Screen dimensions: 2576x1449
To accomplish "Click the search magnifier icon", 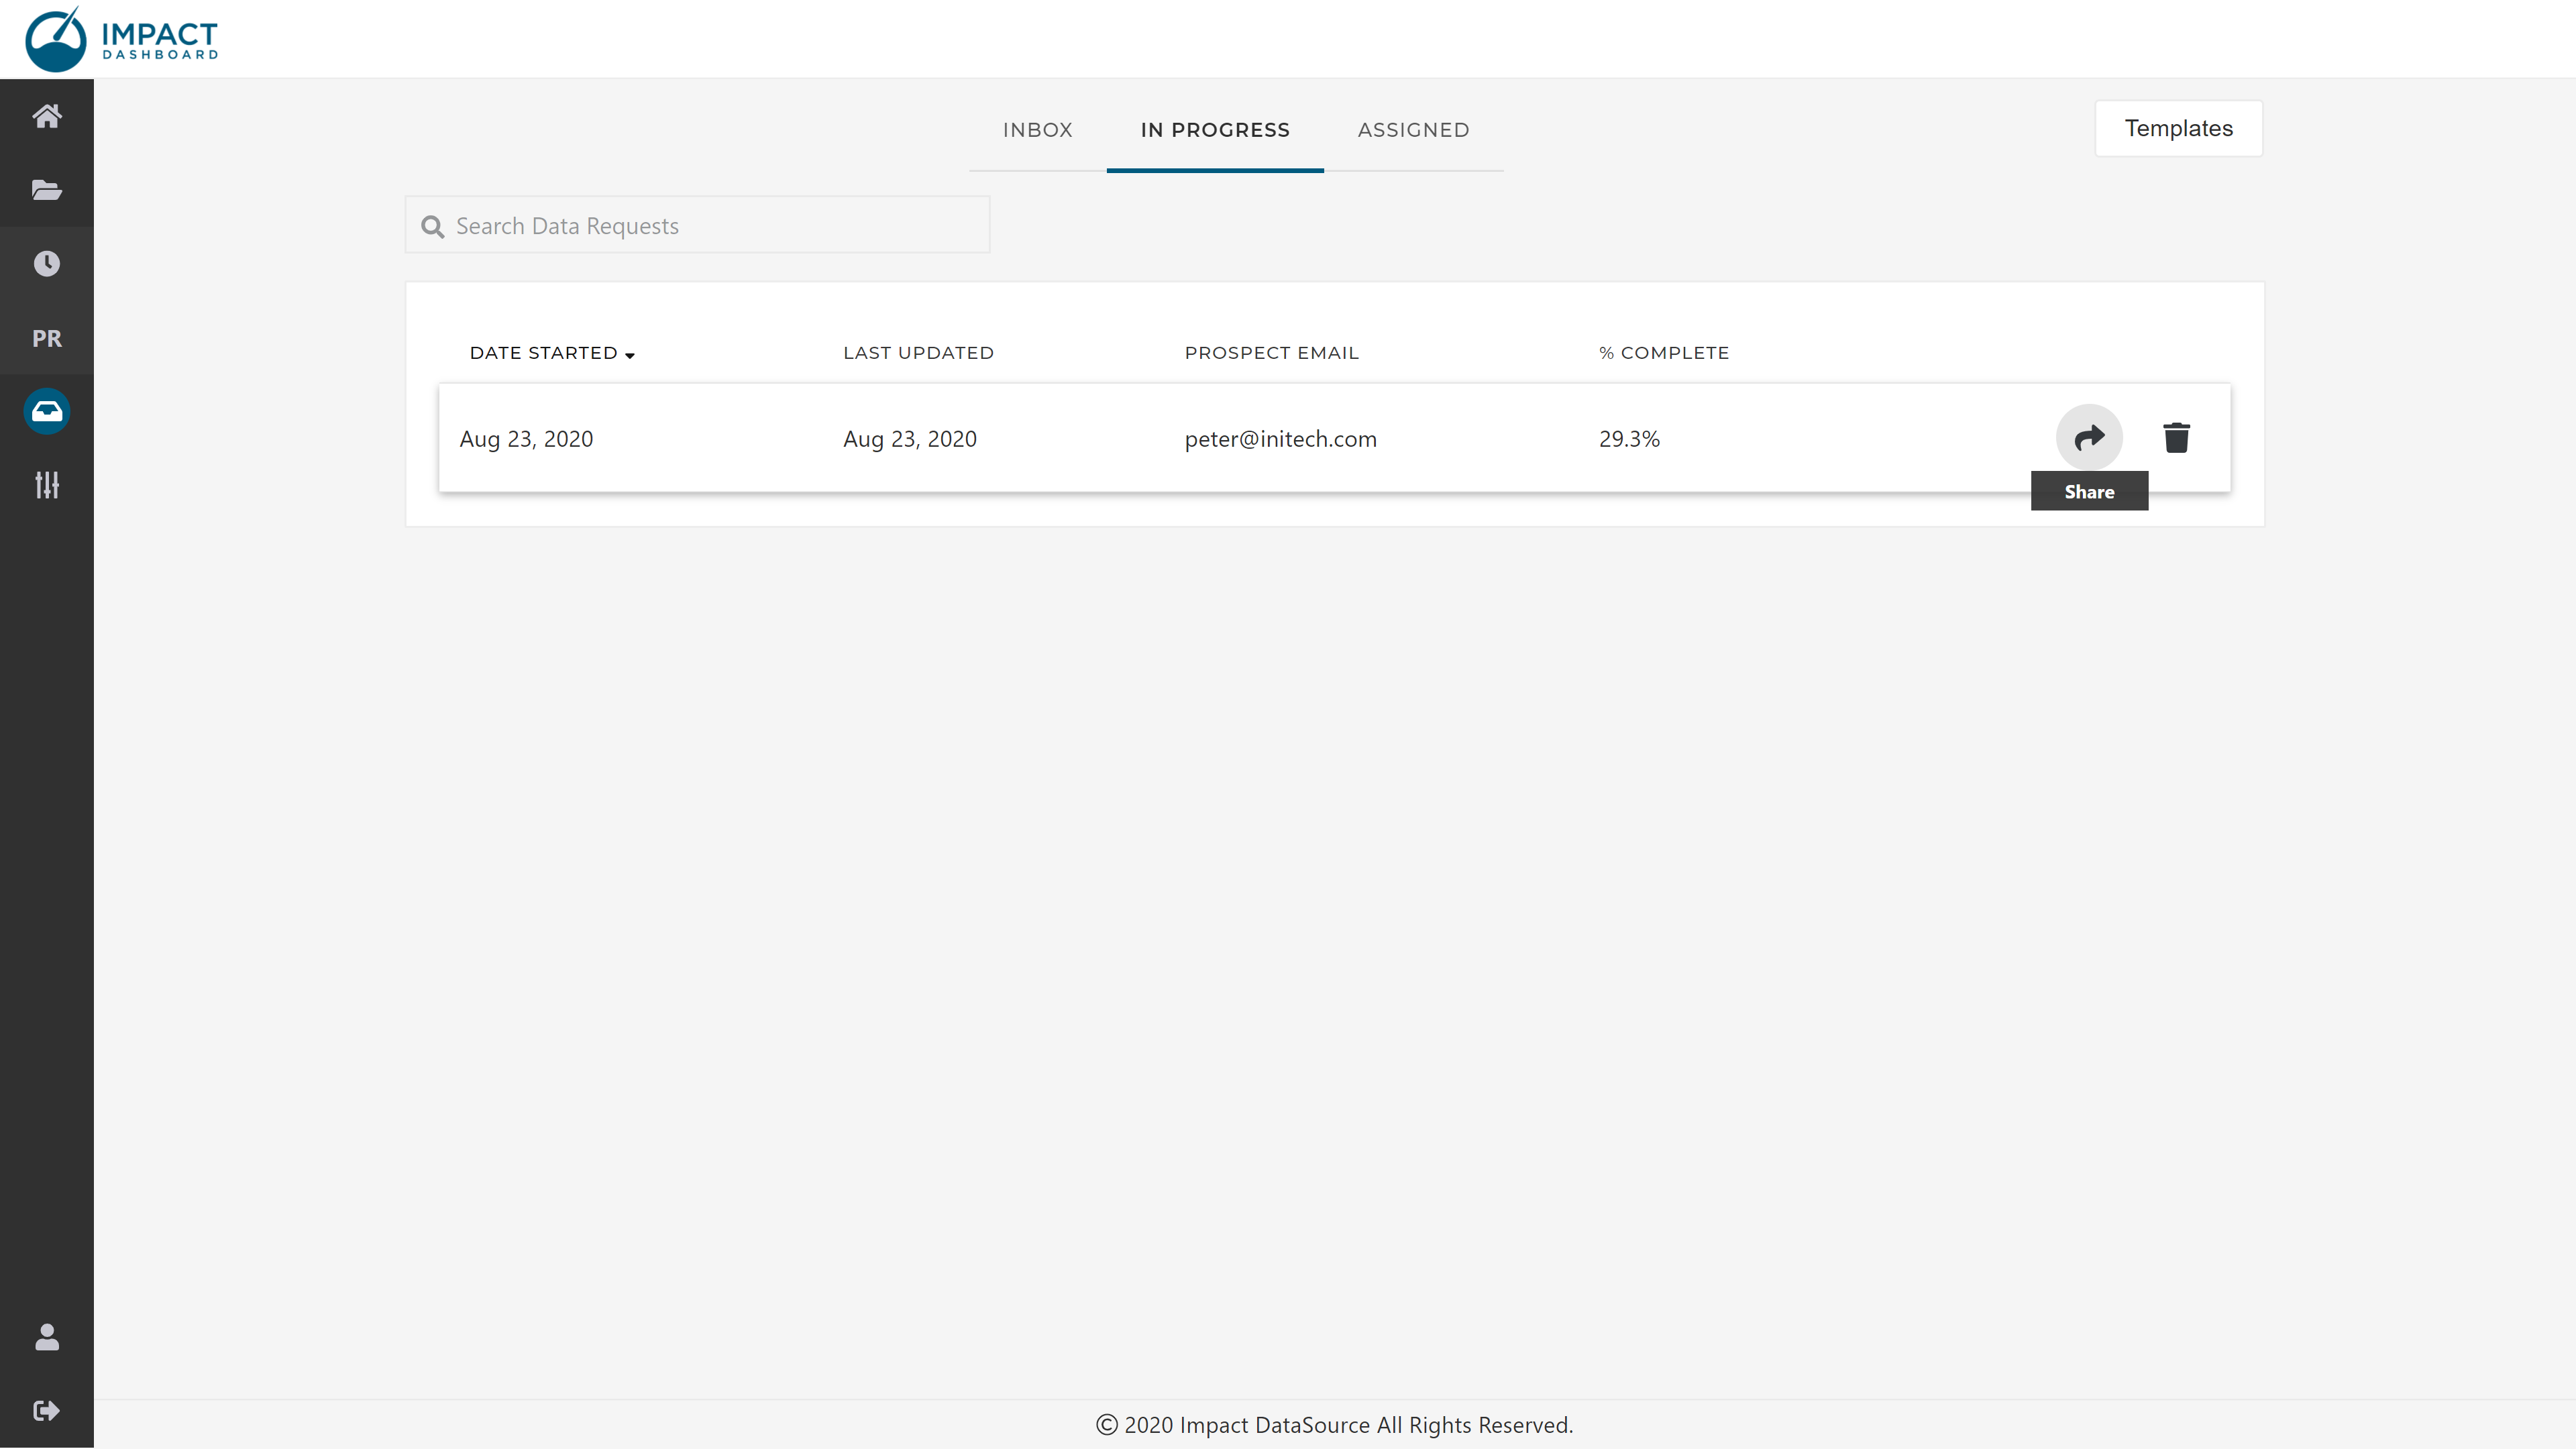I will pos(432,226).
